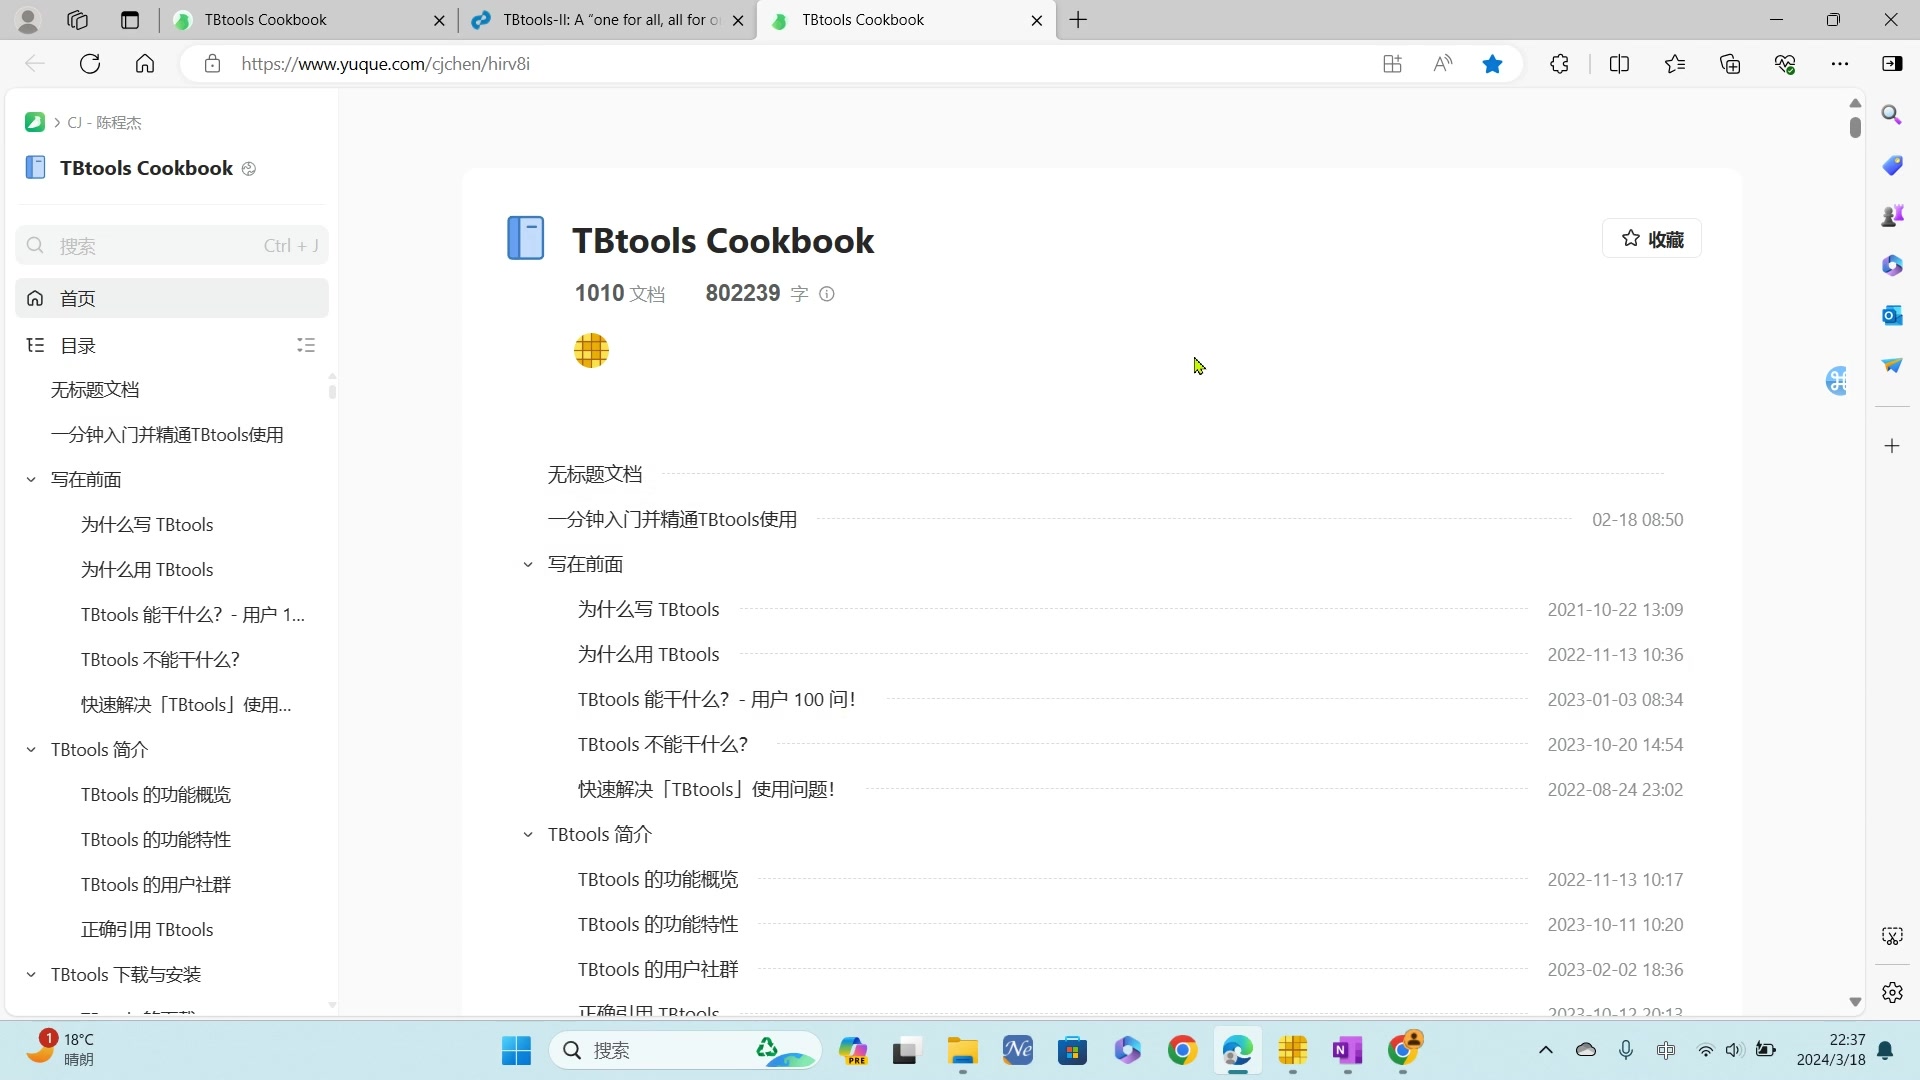Collapse TBtools 简介 in the main catalog
The image size is (1920, 1080).
click(528, 835)
